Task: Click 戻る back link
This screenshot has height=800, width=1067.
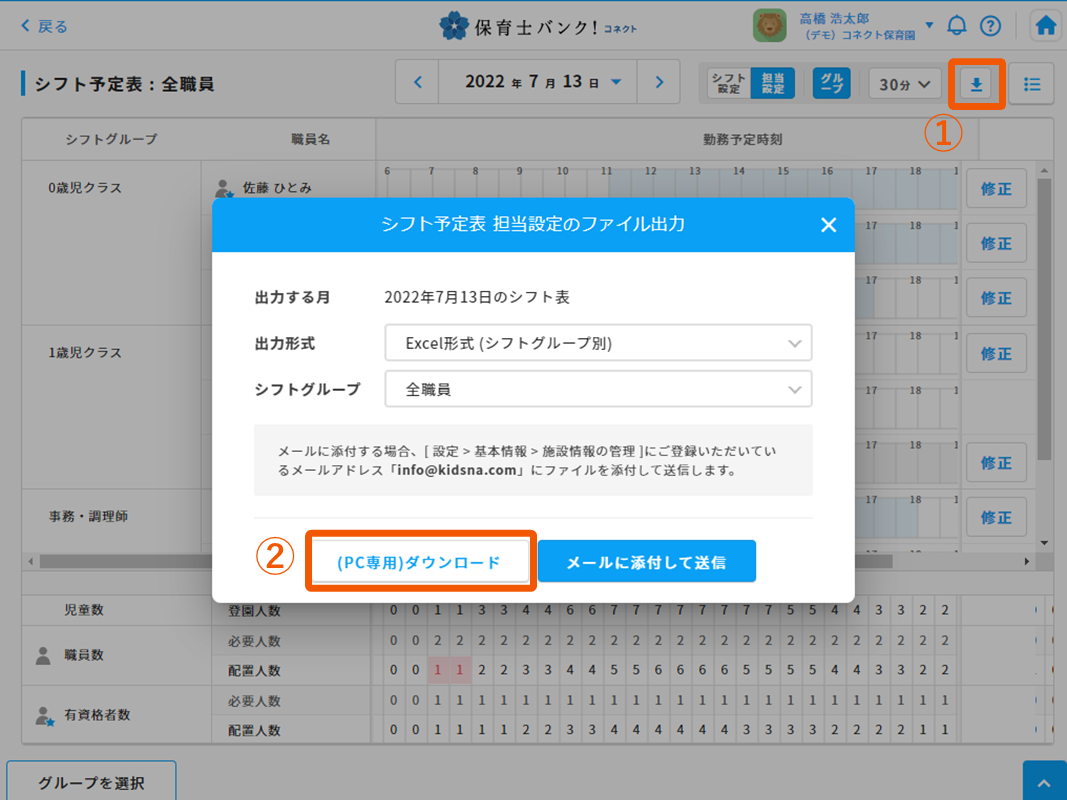Action: pos(45,26)
